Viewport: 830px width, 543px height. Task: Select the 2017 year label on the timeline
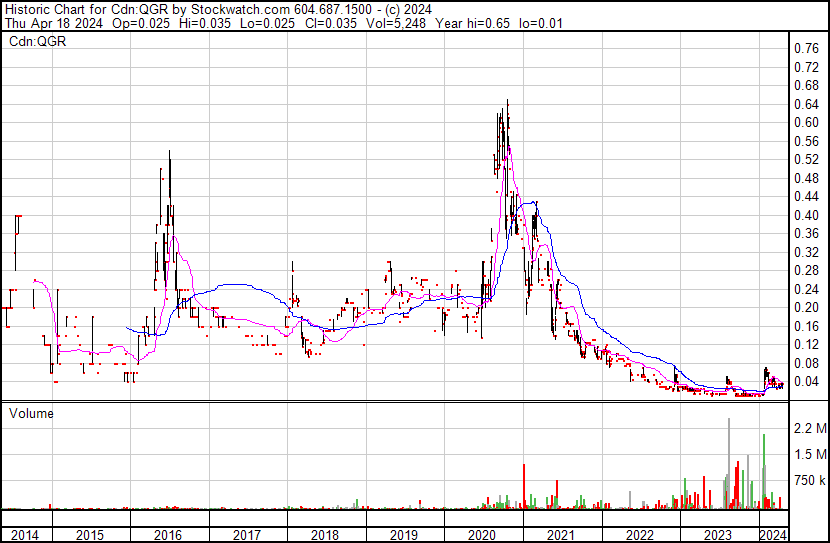247,535
